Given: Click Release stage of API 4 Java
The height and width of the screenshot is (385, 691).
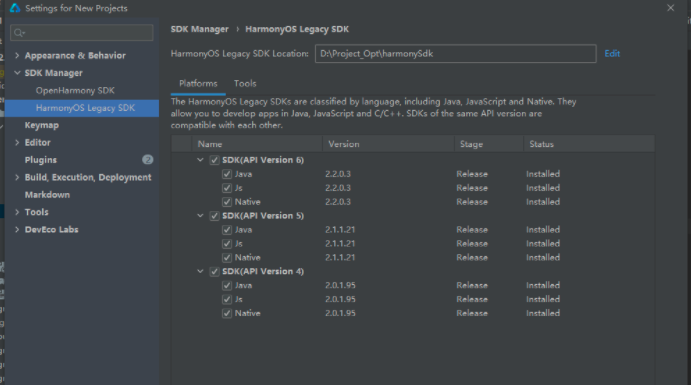Looking at the screenshot, I should coord(472,285).
